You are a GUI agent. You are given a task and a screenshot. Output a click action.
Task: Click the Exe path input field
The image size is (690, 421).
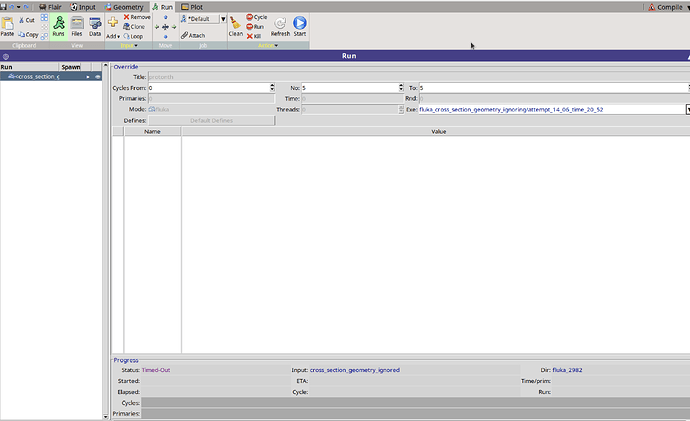[552, 110]
